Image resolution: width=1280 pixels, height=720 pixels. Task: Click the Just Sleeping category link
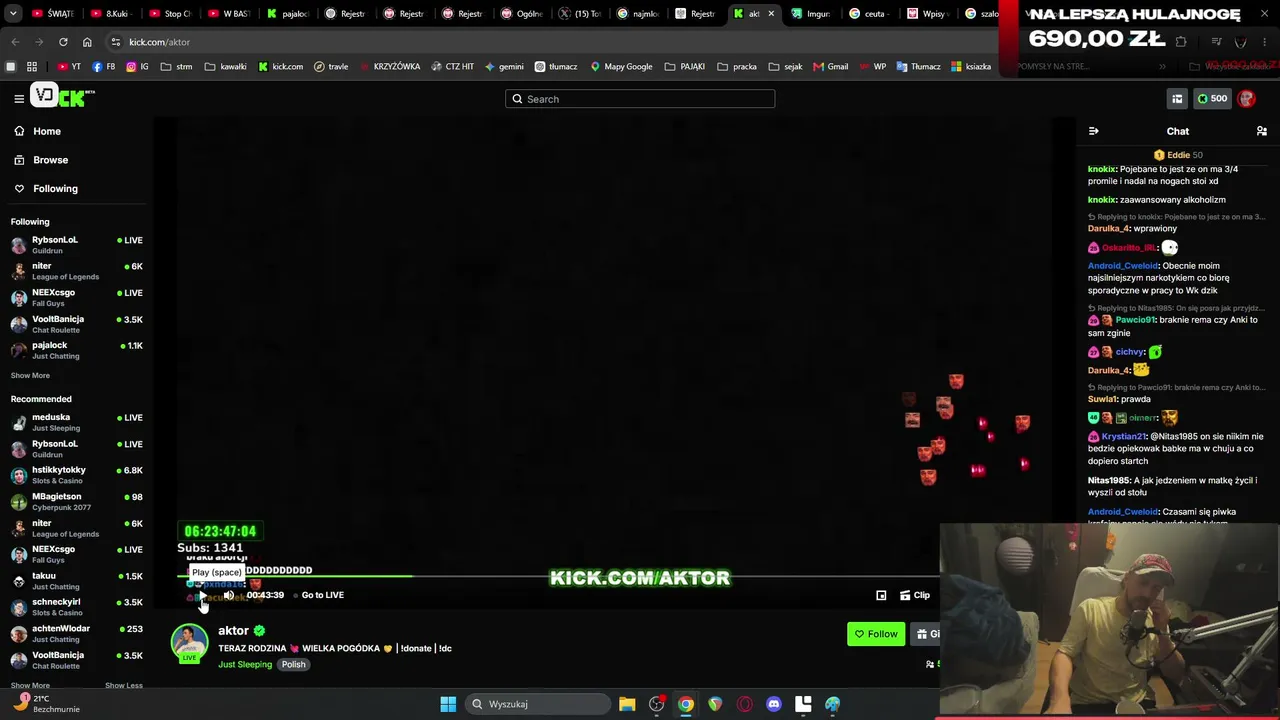coord(245,665)
